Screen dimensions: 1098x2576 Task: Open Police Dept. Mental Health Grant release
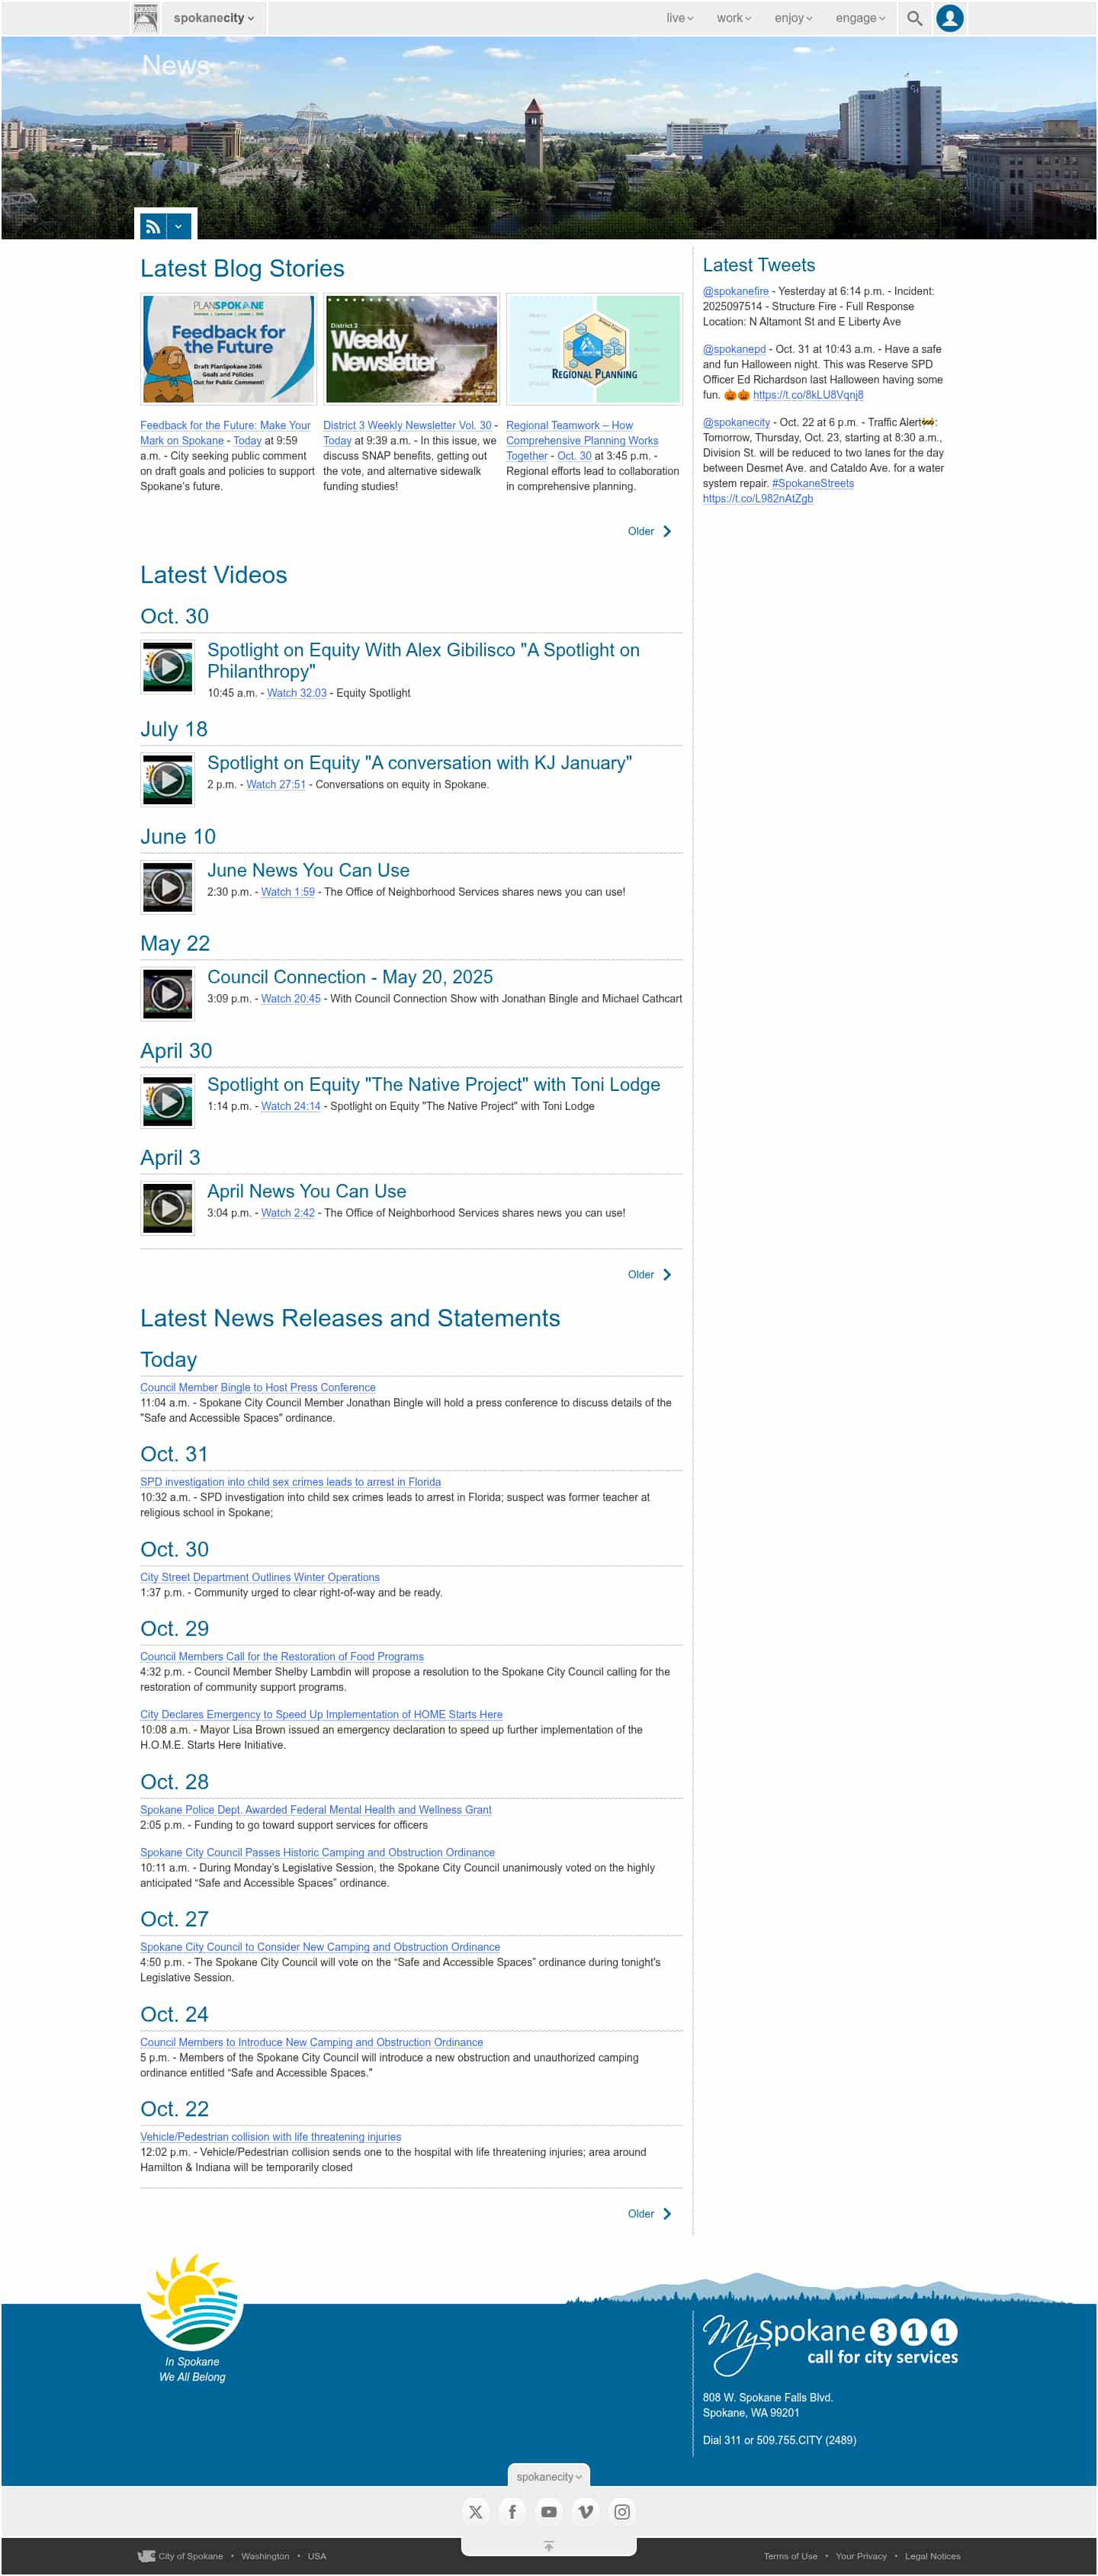[x=316, y=1810]
